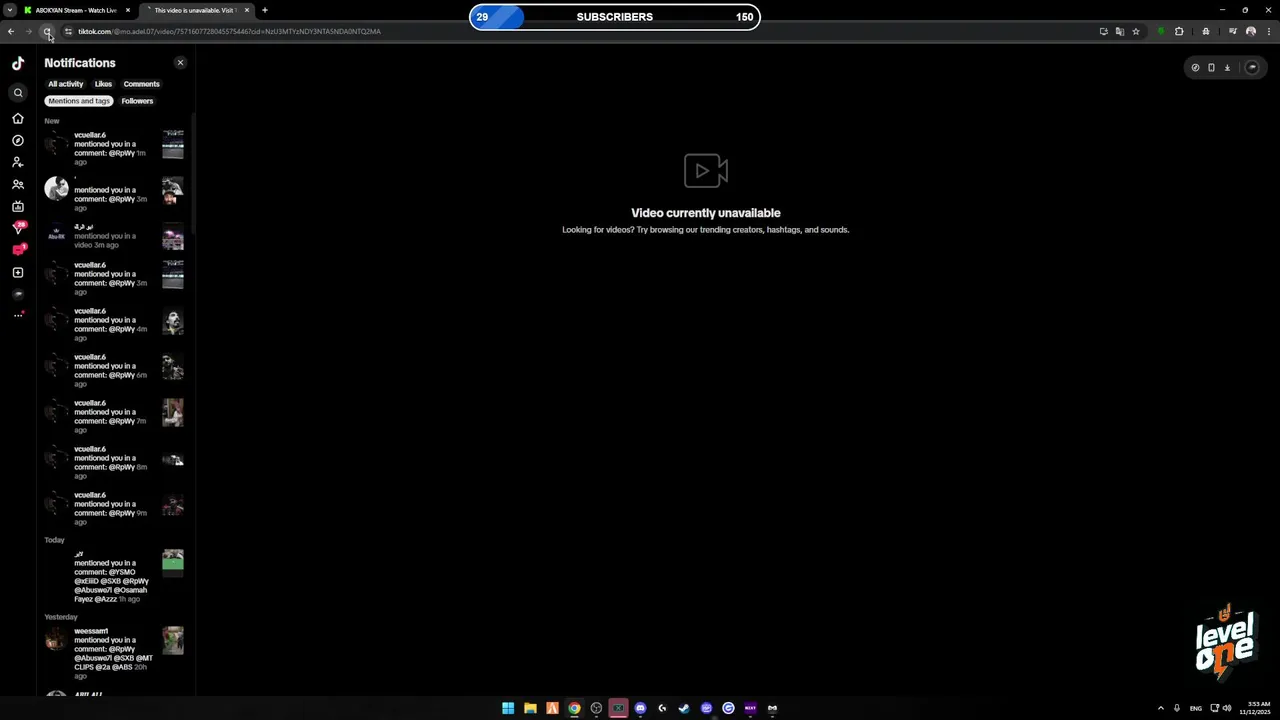The height and width of the screenshot is (720, 1280).
Task: Open vcuellar.6 mention from 7m ago
Action: tap(114, 416)
